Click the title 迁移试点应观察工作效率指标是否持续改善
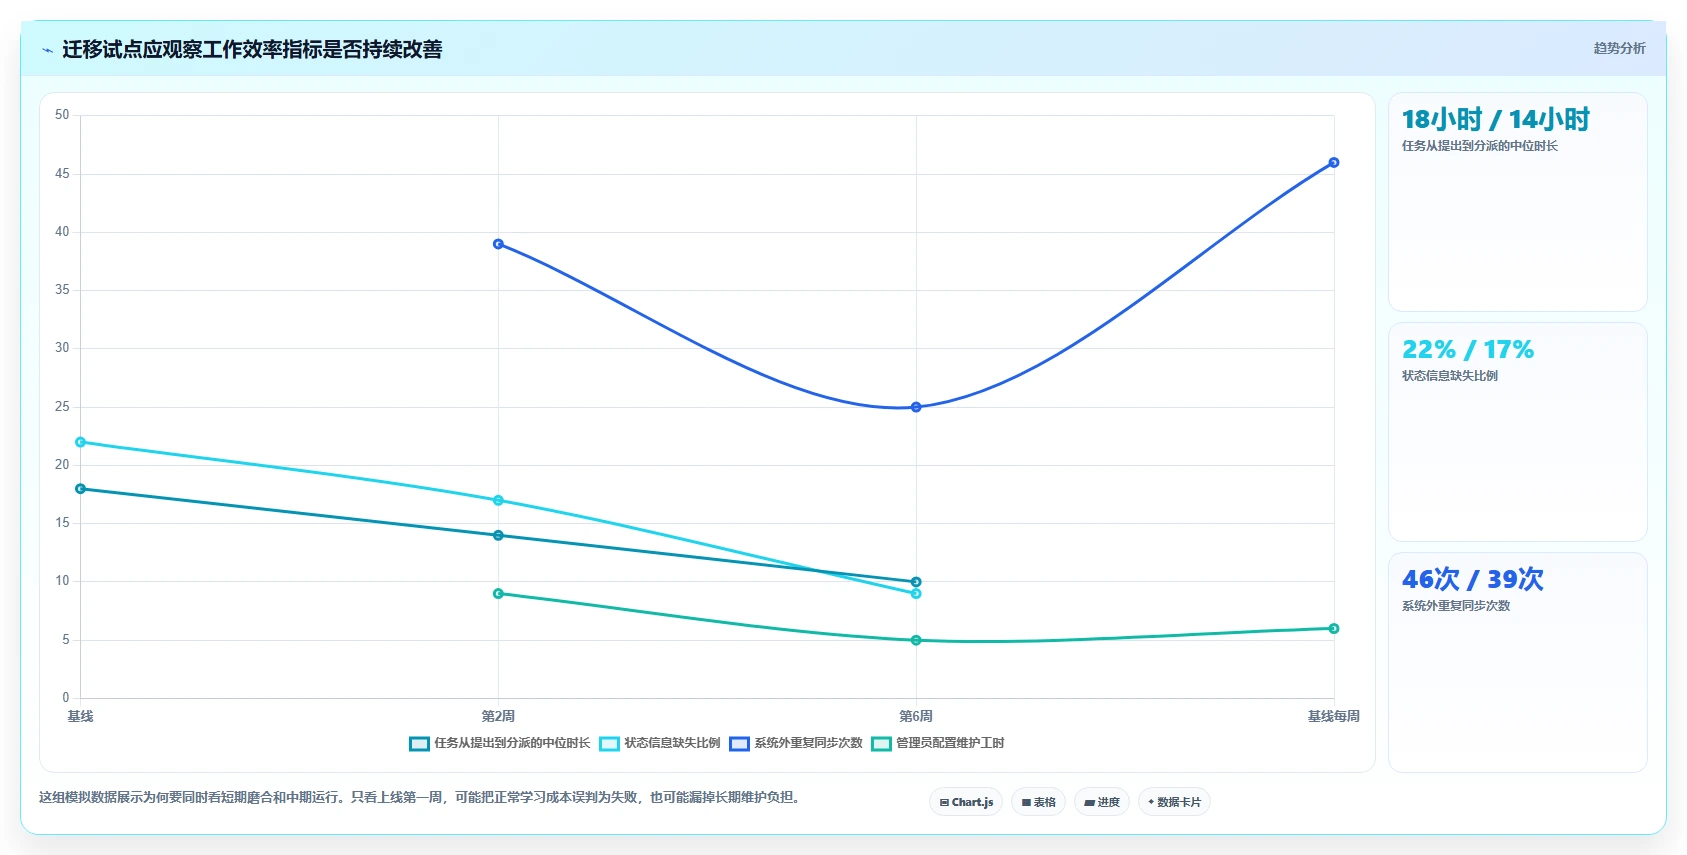The width and height of the screenshot is (1687, 855). 252,50
